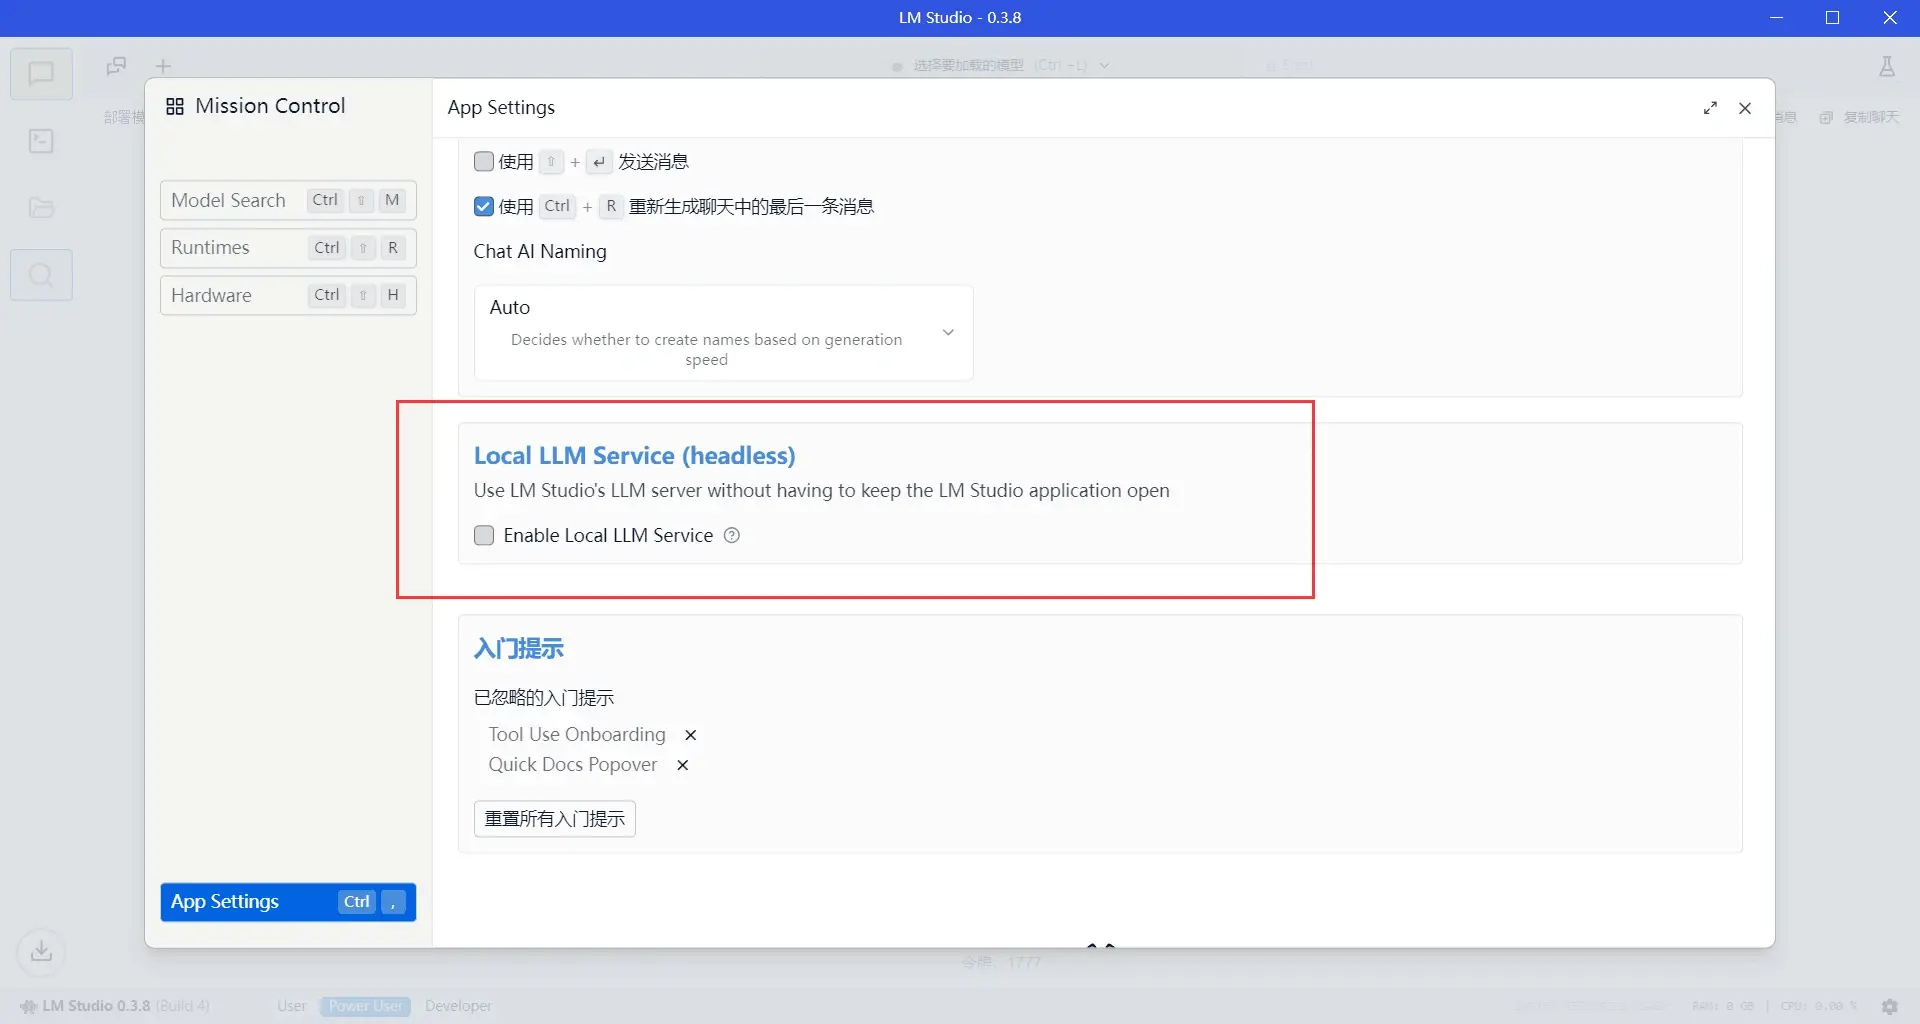Open My Models folder sidebar icon
This screenshot has width=1920, height=1024.
click(x=41, y=208)
